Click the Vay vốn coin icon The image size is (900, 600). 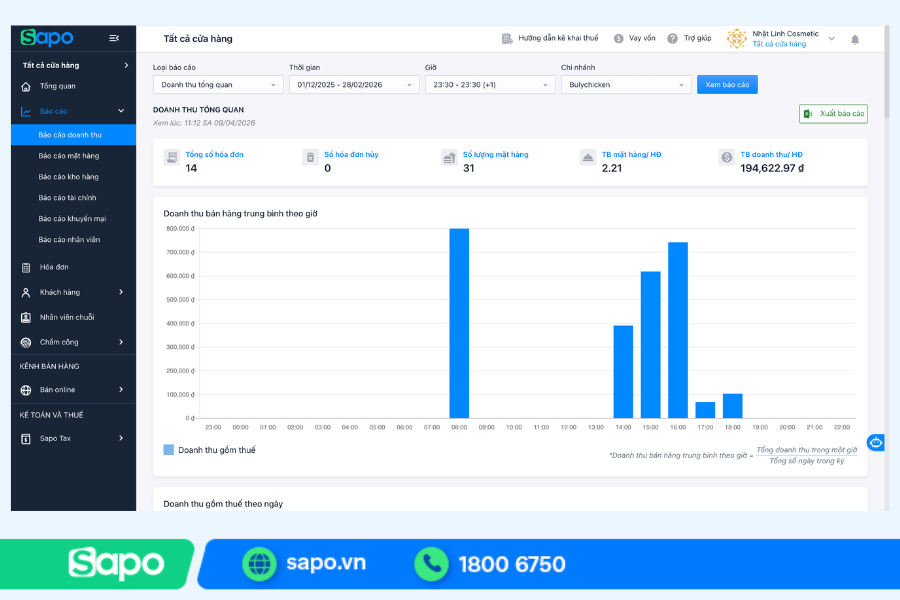(619, 38)
